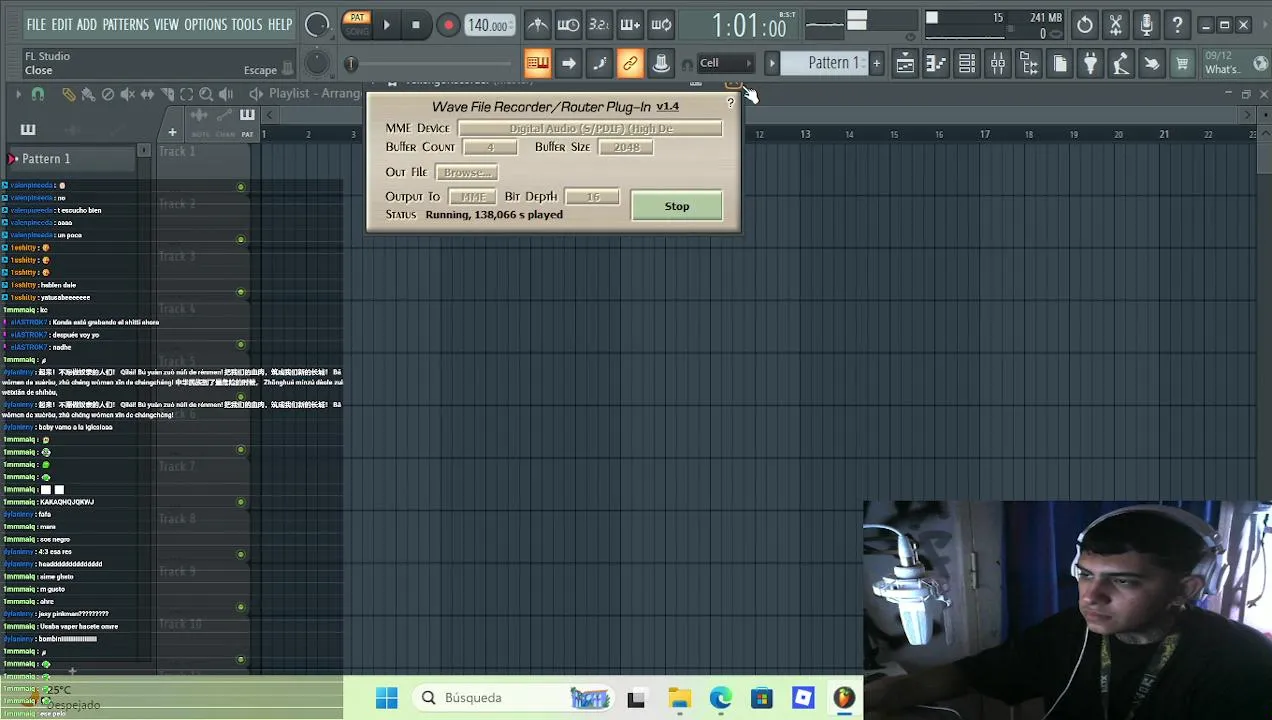Toggle playlist snap magnet icon

click(x=38, y=94)
